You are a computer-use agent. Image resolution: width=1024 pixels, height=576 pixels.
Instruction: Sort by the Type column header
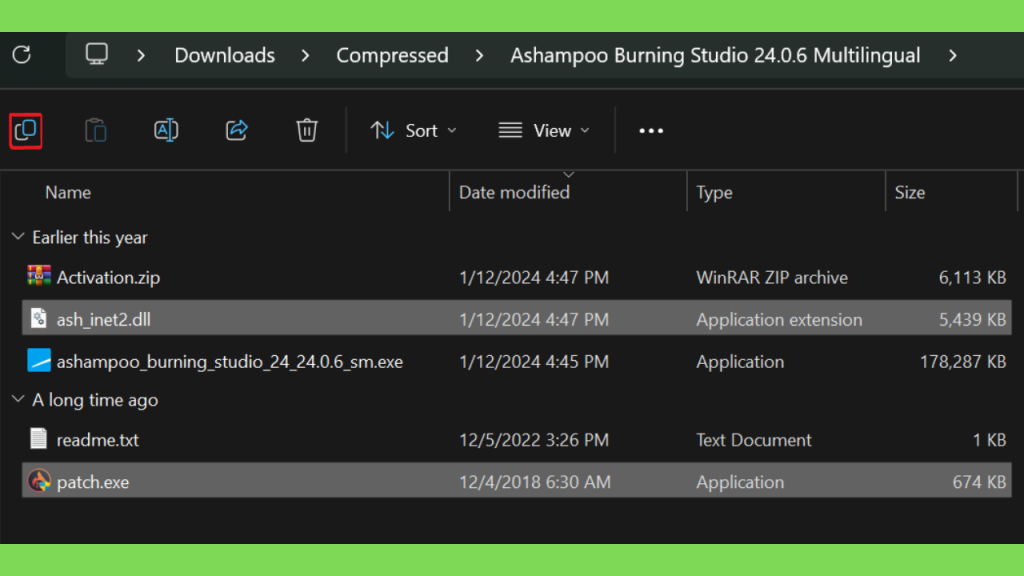(x=714, y=193)
